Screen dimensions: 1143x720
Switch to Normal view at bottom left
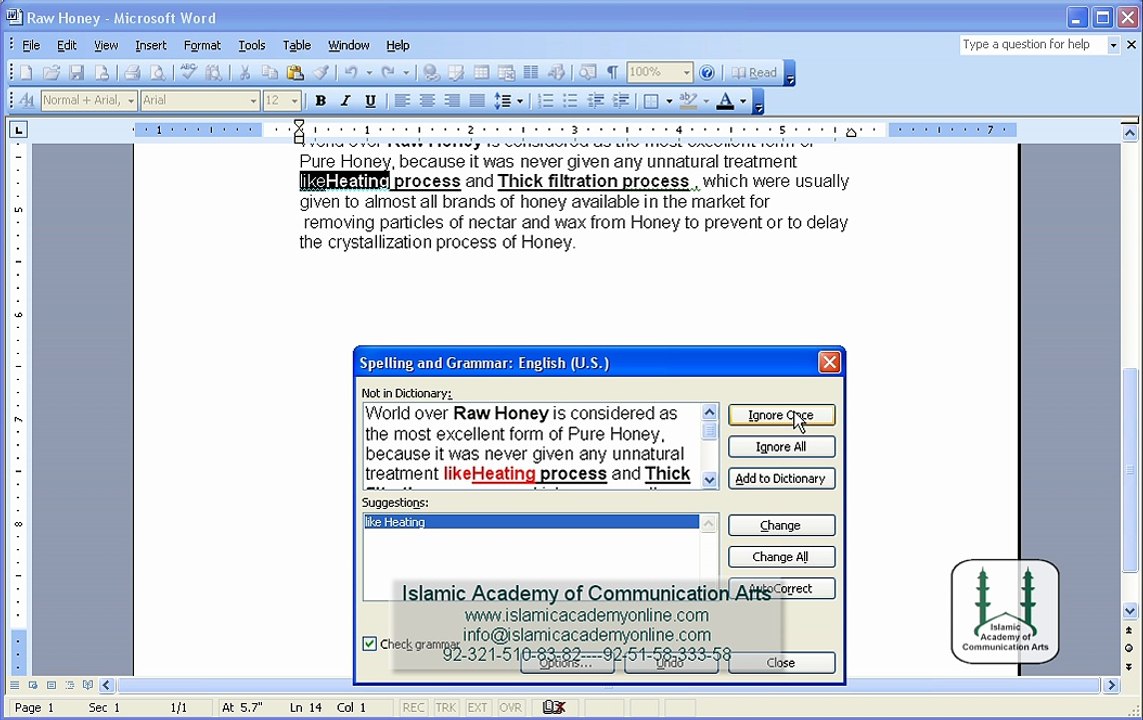coord(15,685)
